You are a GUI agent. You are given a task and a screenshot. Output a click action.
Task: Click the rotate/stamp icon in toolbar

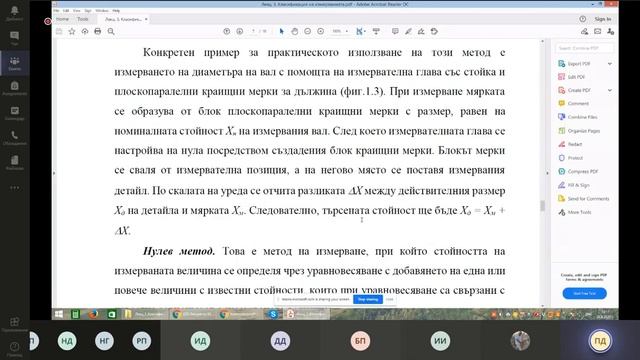point(434,31)
